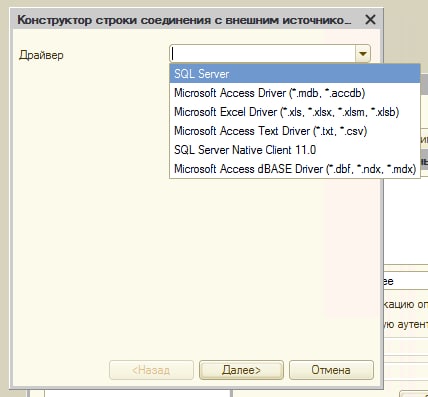The height and width of the screenshot is (397, 428).
Task: Choose SQL Server Native Client 11.0
Action: (295, 150)
